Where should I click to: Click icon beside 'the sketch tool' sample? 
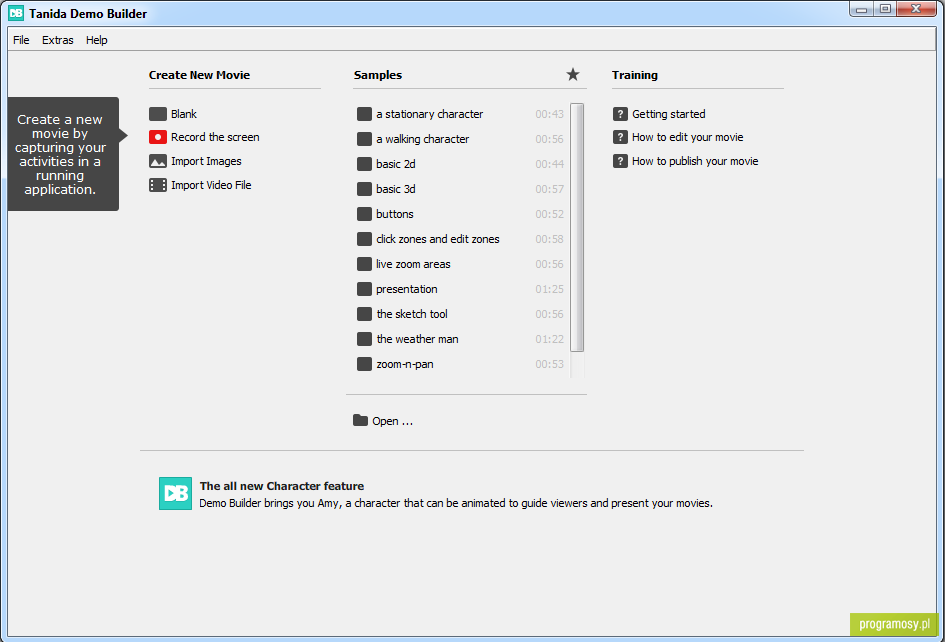[364, 314]
